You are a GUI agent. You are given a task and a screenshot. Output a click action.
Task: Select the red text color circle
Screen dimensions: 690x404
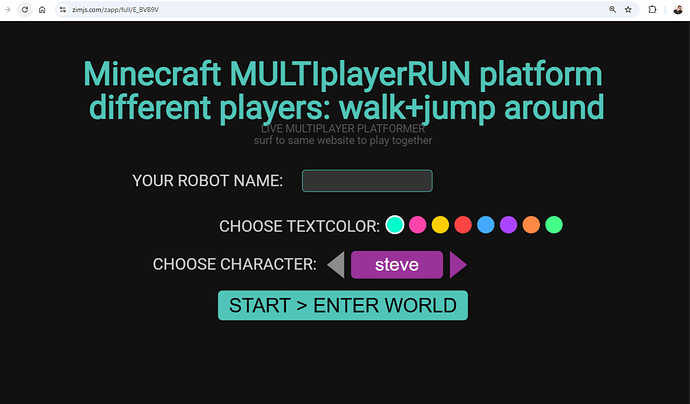tap(463, 225)
